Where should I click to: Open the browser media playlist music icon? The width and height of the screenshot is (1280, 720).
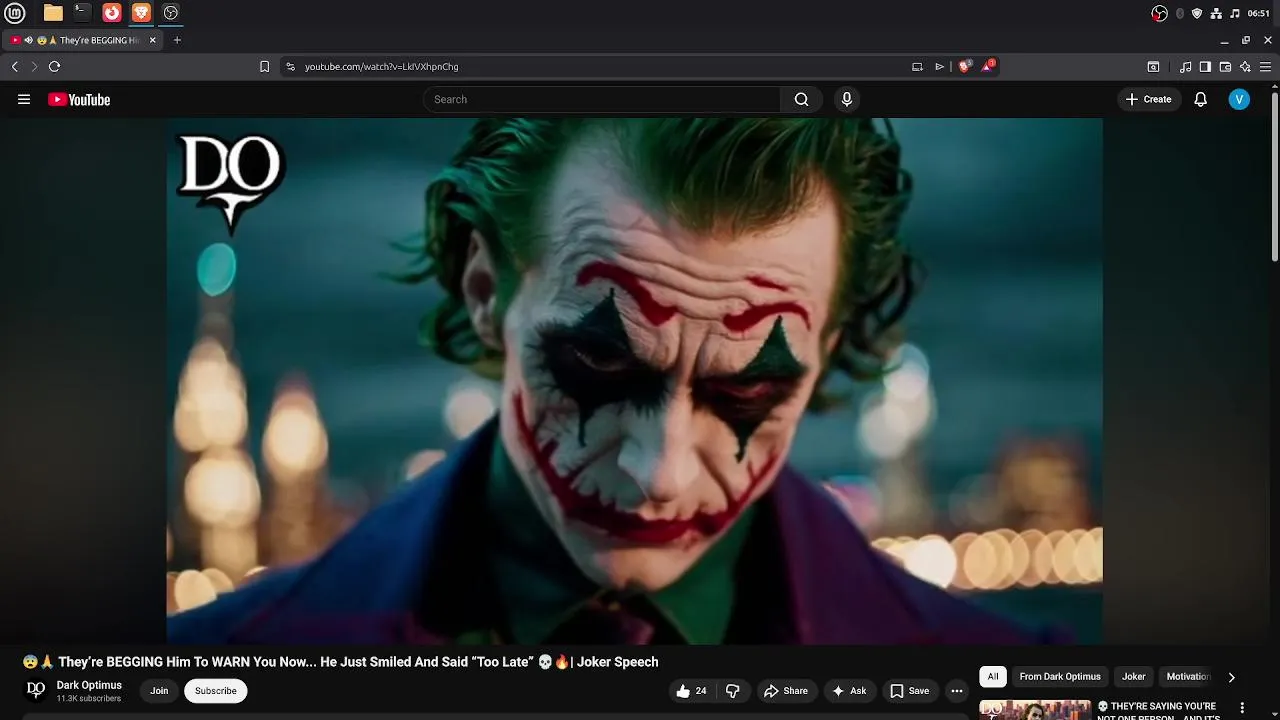point(1186,67)
